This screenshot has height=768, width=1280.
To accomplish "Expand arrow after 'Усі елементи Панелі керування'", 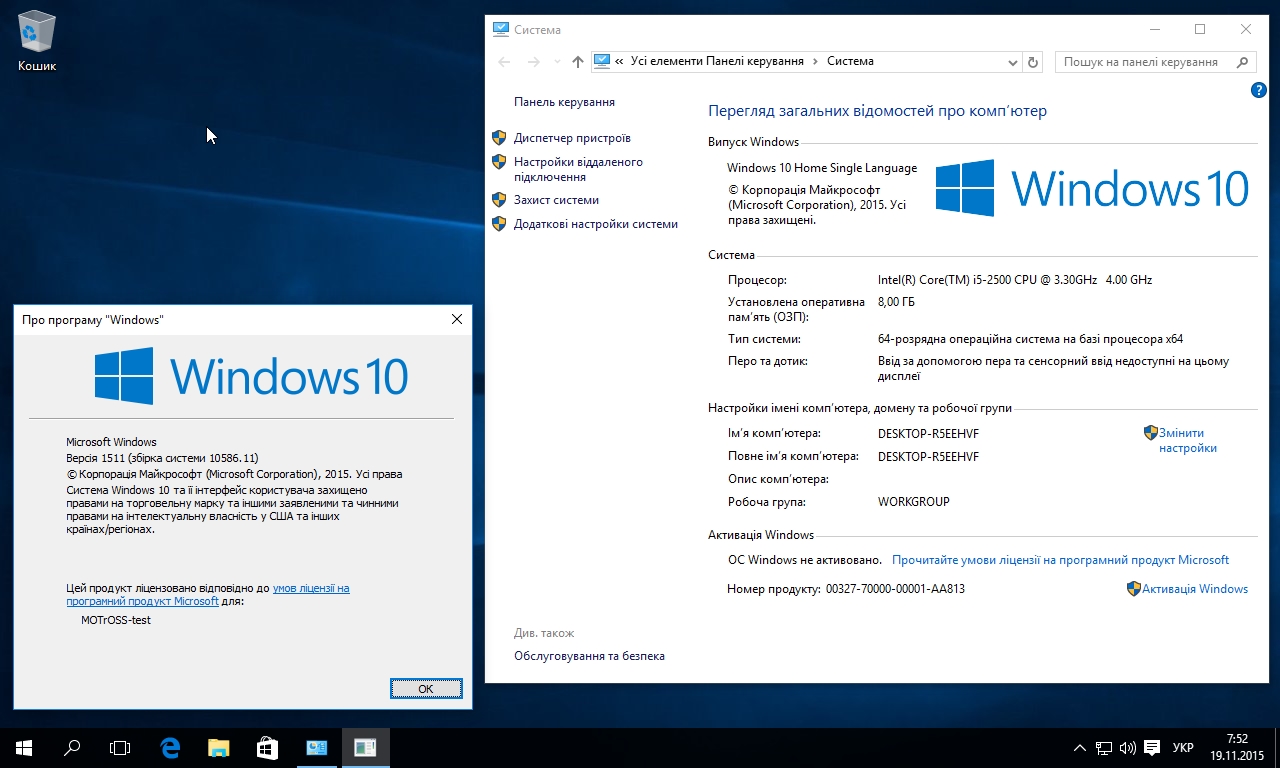I will [815, 61].
